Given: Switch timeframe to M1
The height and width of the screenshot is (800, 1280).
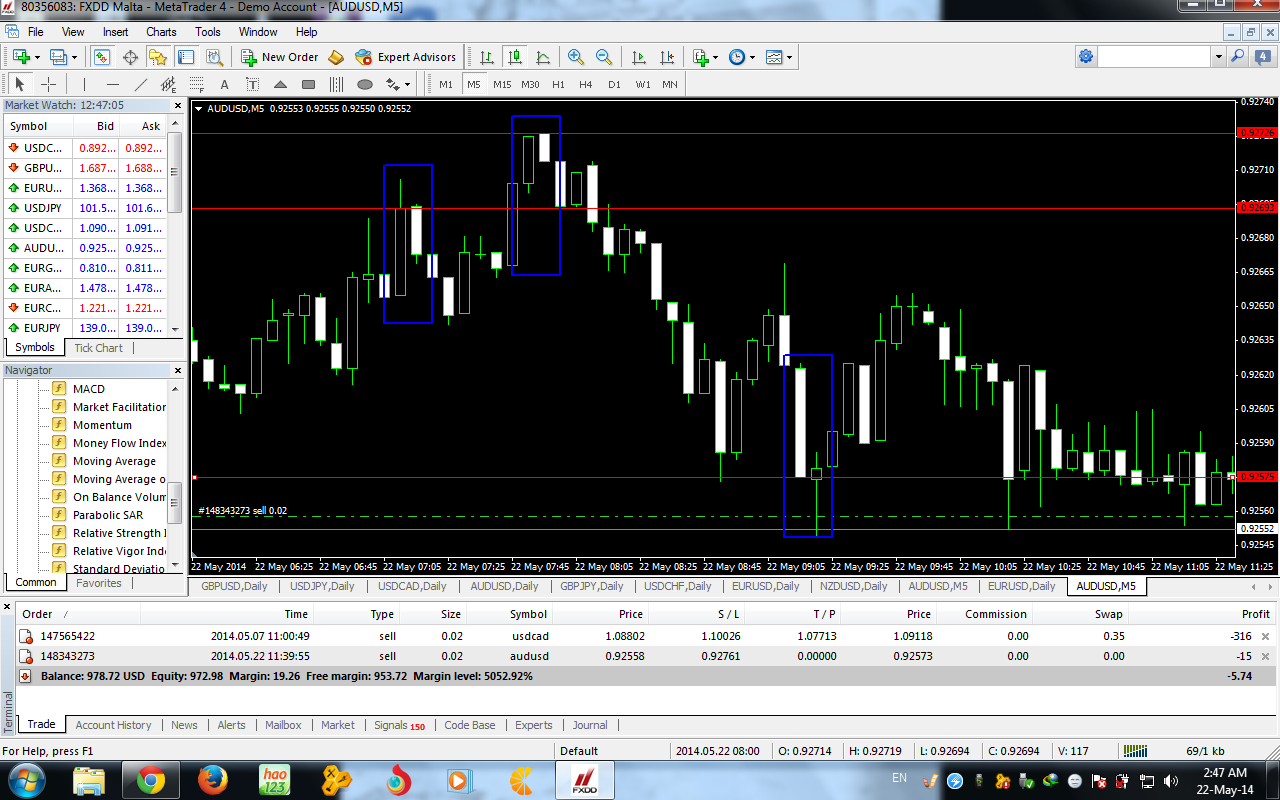Looking at the screenshot, I should [446, 84].
